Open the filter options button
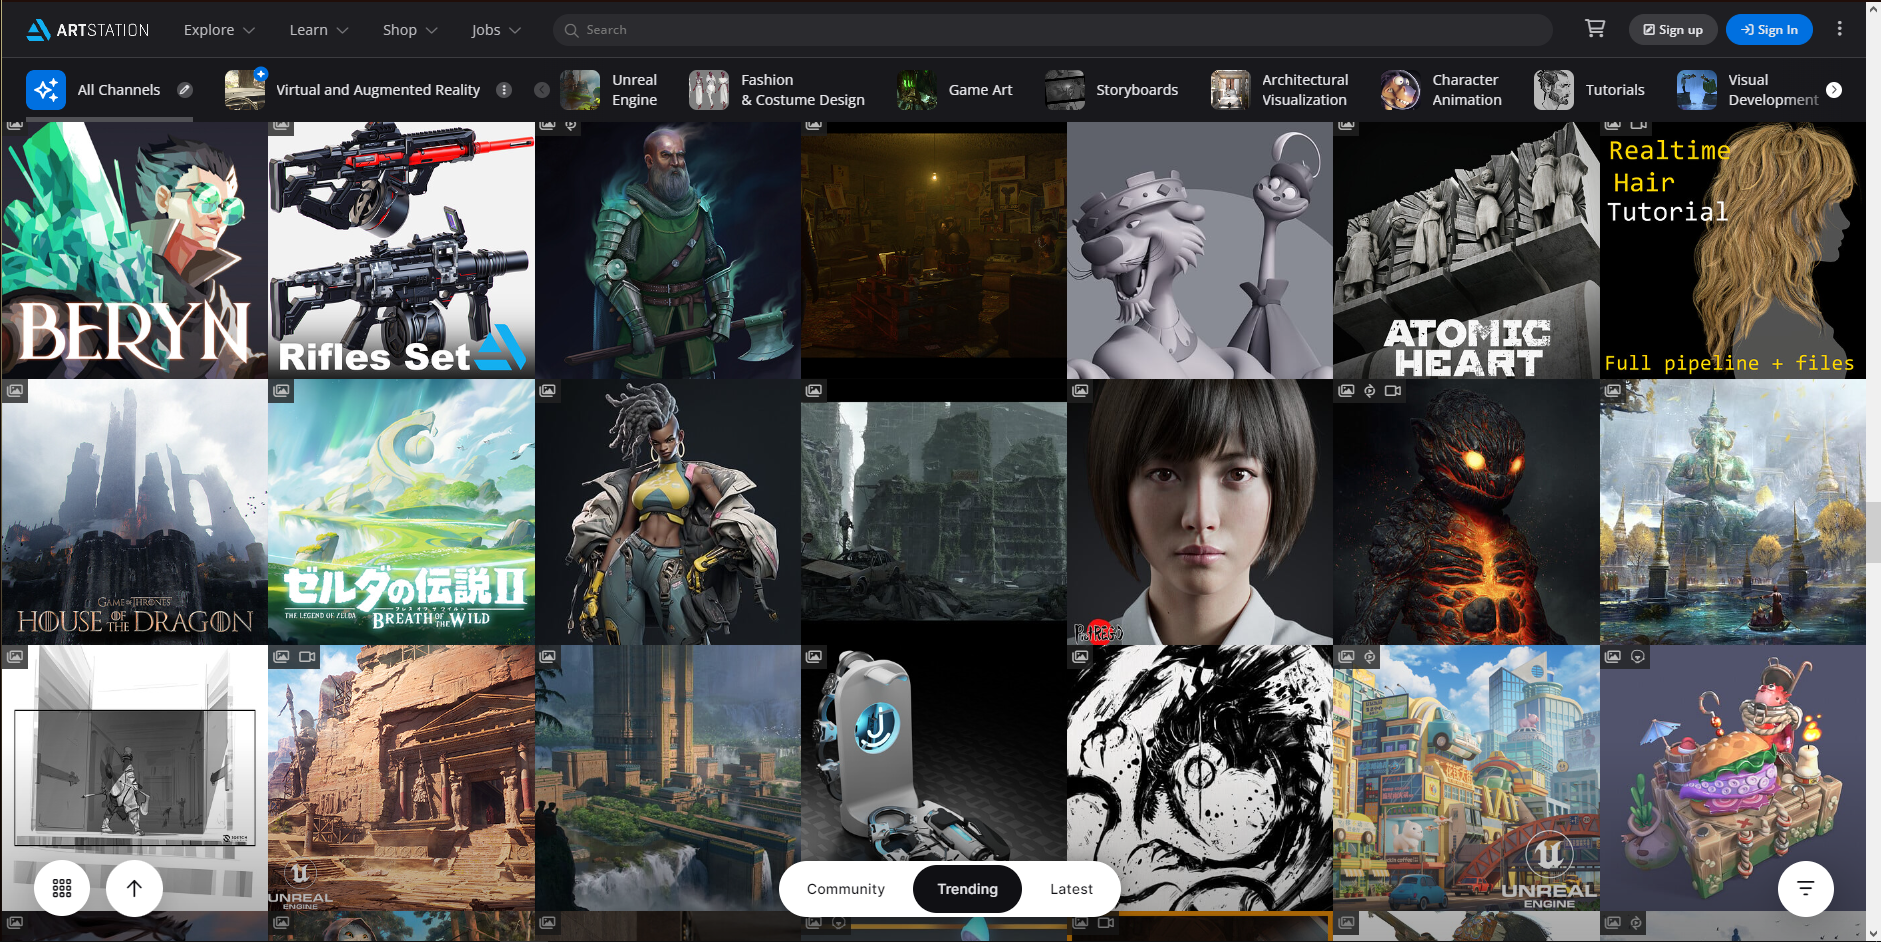Screen dimensions: 1881x942 tap(1805, 888)
